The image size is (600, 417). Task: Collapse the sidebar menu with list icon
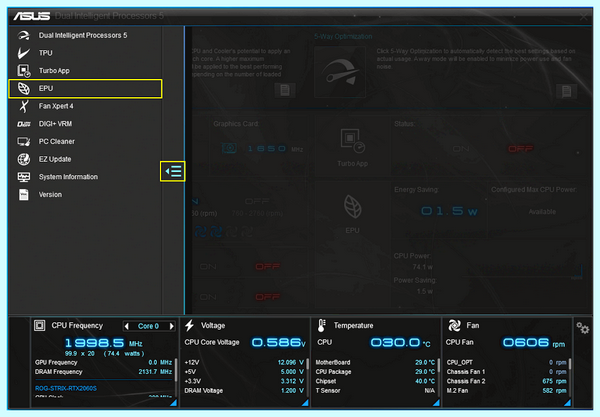tap(173, 171)
